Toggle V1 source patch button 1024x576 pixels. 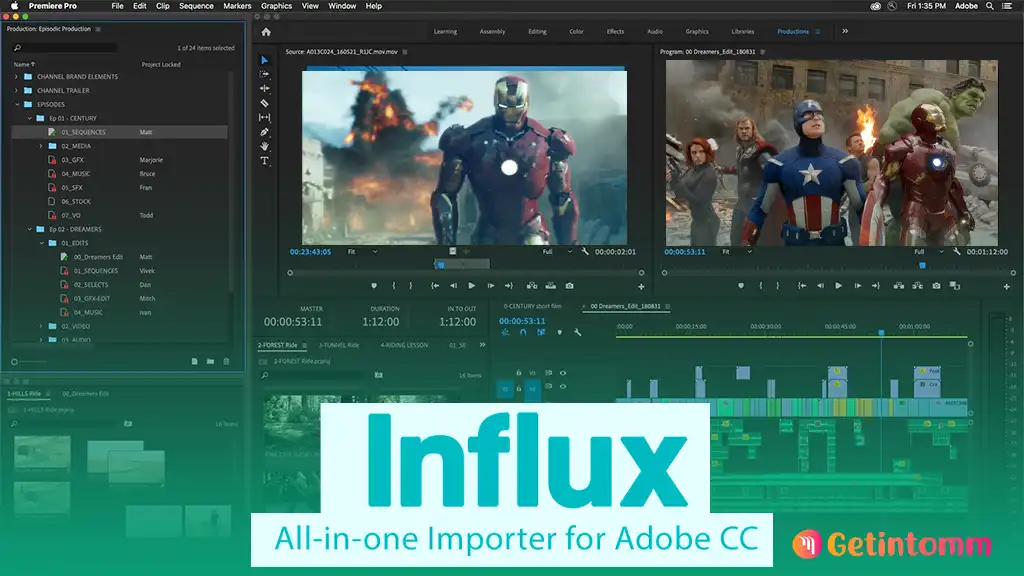pos(505,389)
